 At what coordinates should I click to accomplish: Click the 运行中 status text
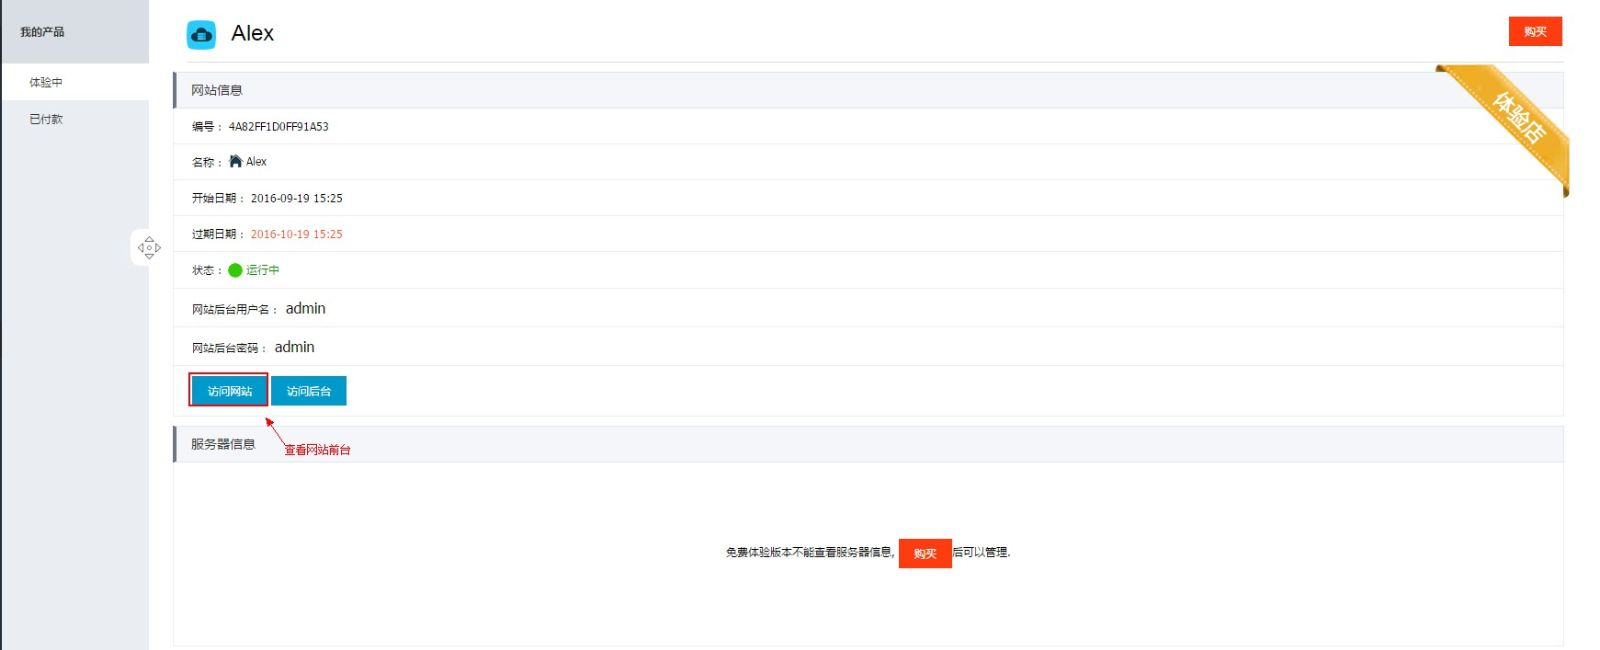pos(263,270)
